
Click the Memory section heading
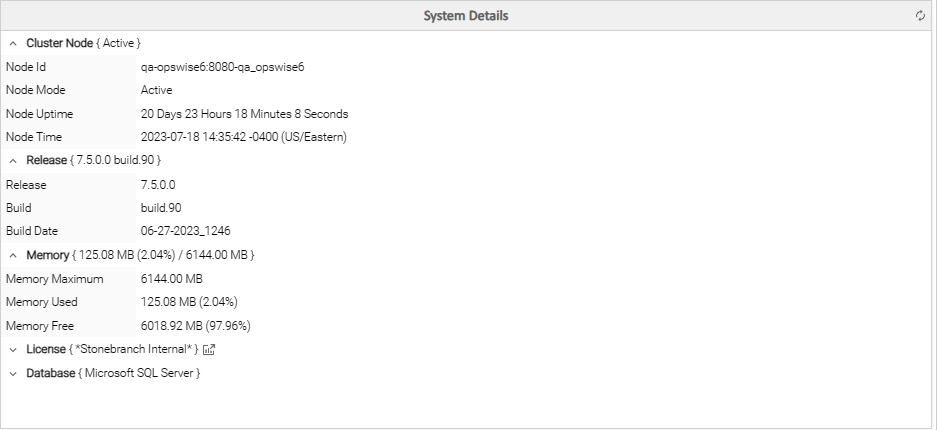pyautogui.click(x=48, y=255)
